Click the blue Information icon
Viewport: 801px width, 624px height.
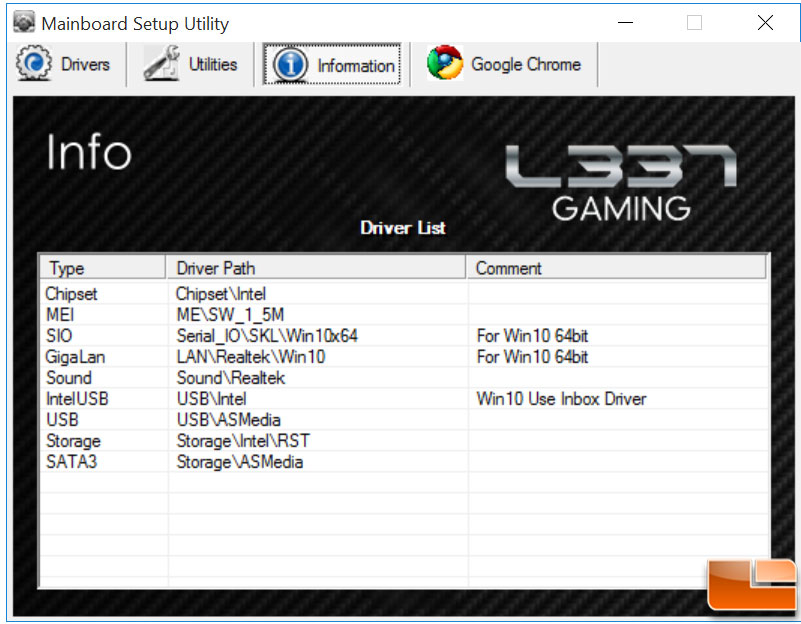(290, 65)
